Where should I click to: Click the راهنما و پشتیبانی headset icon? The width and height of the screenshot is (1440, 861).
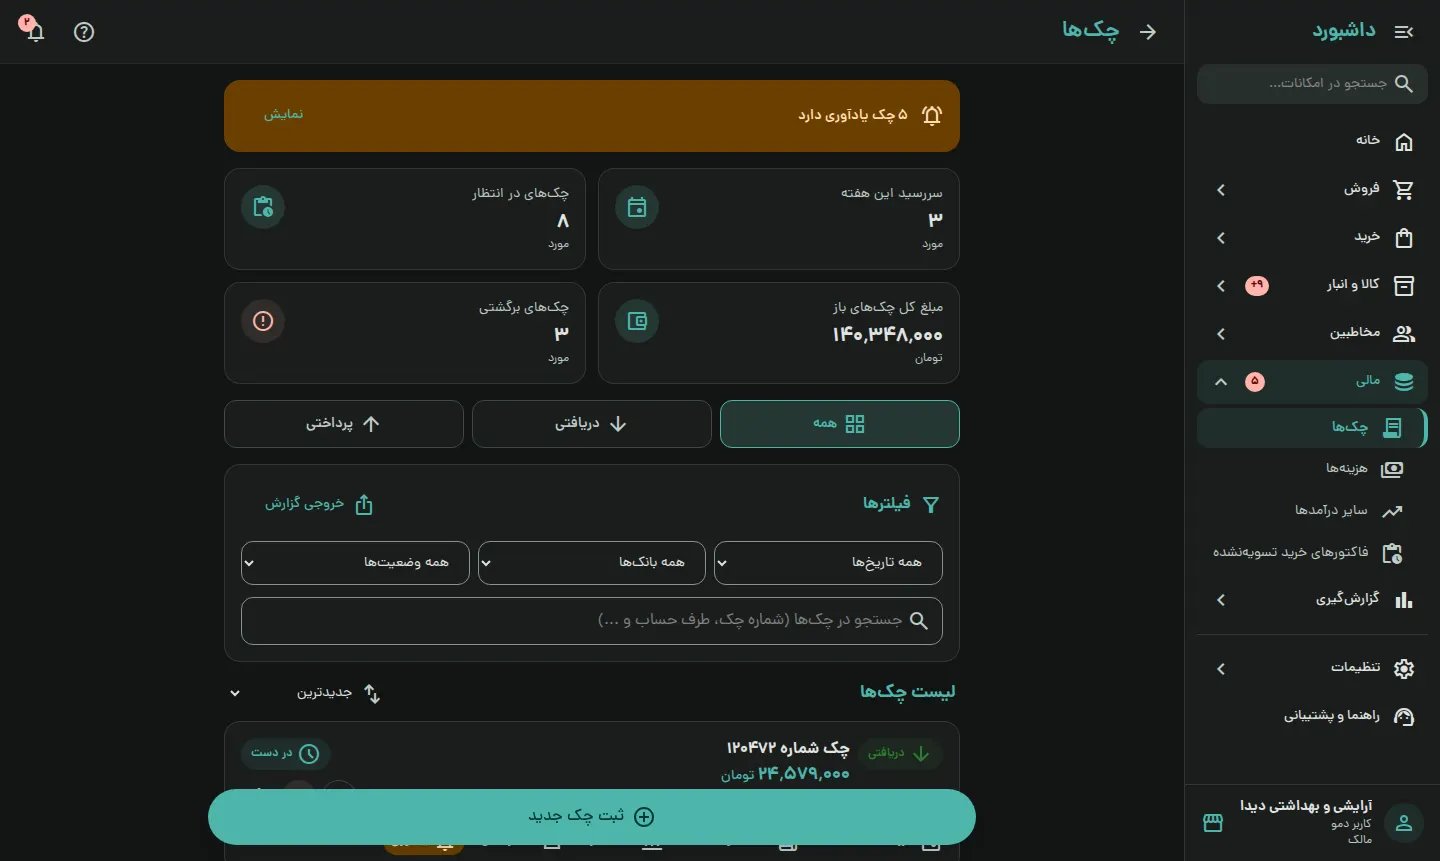coord(1404,717)
